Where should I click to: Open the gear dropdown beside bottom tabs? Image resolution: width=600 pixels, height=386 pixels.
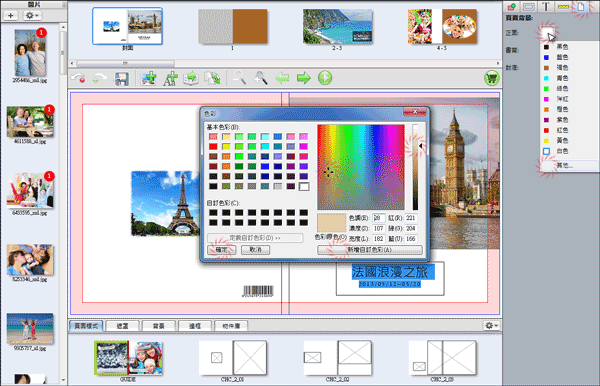(x=491, y=326)
